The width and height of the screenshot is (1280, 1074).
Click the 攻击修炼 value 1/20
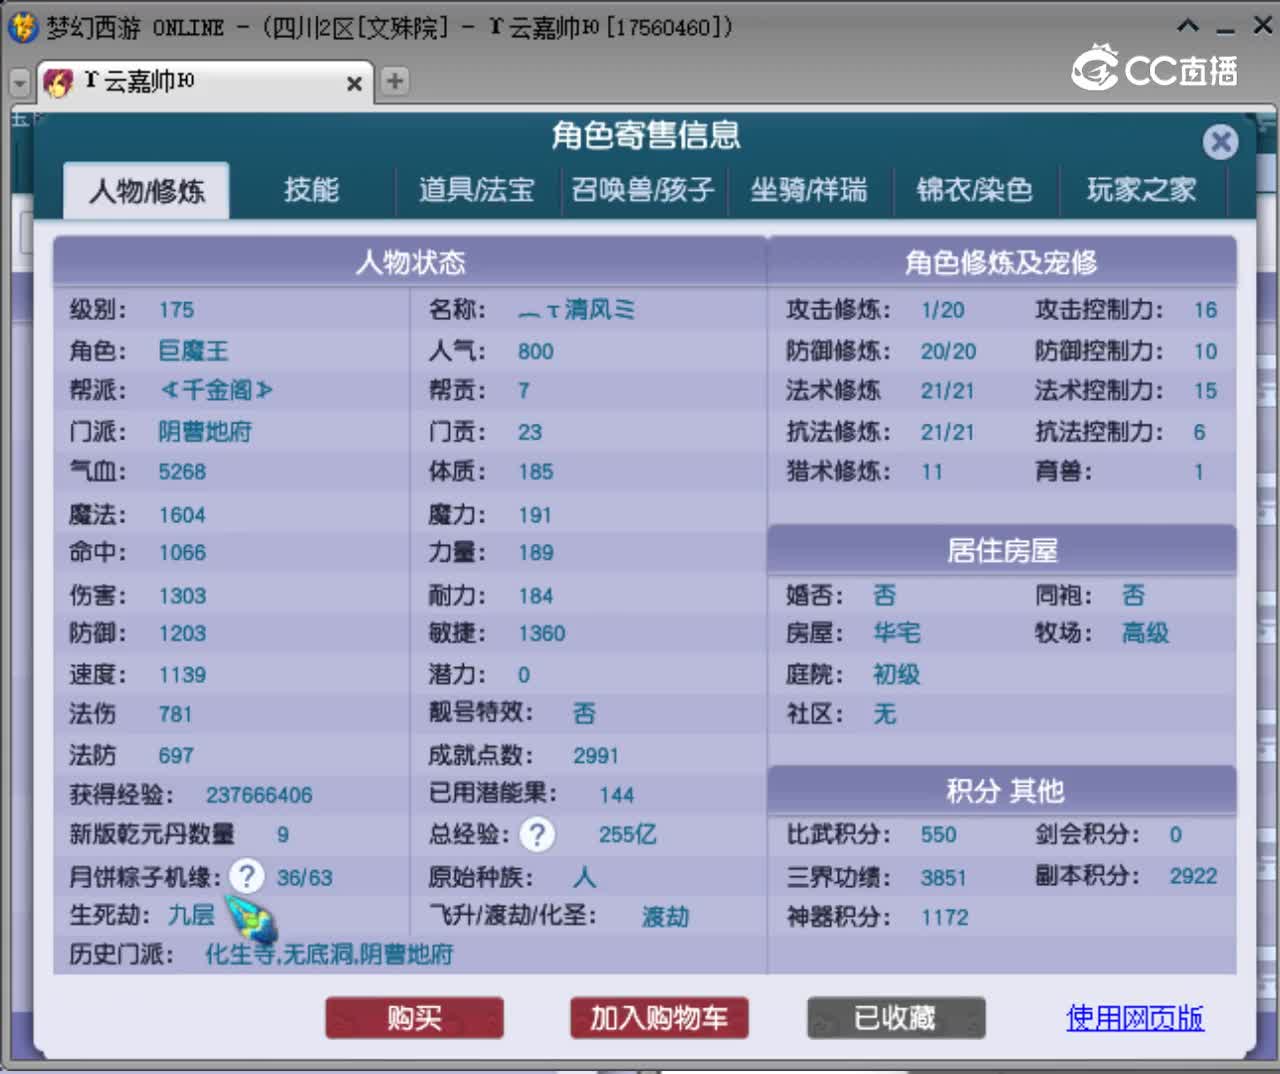click(x=943, y=310)
